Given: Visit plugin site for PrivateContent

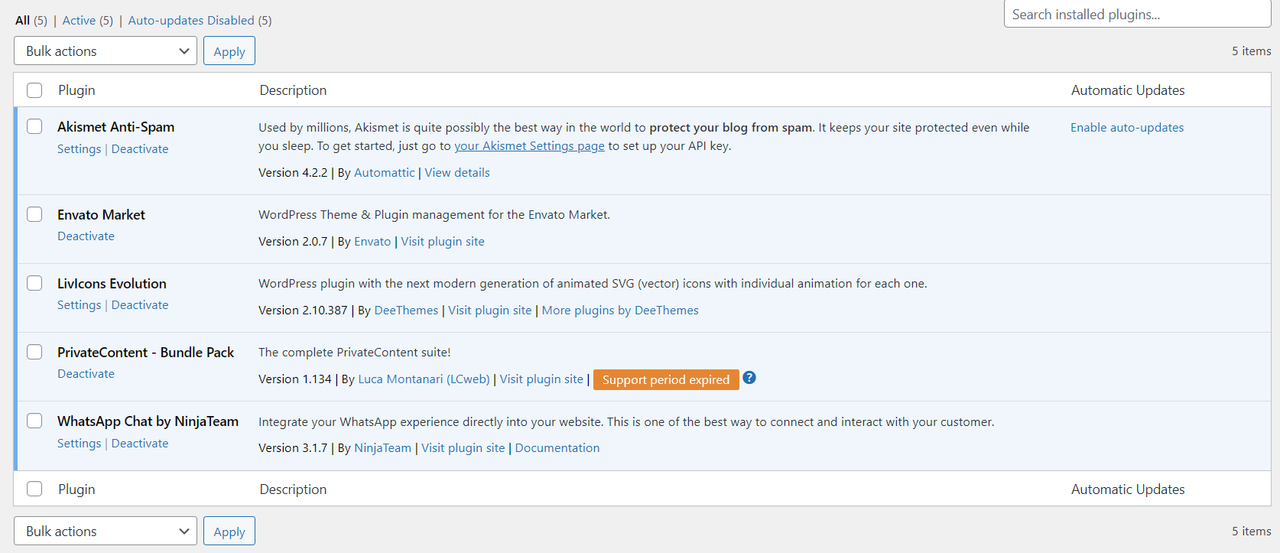Looking at the screenshot, I should point(541,379).
